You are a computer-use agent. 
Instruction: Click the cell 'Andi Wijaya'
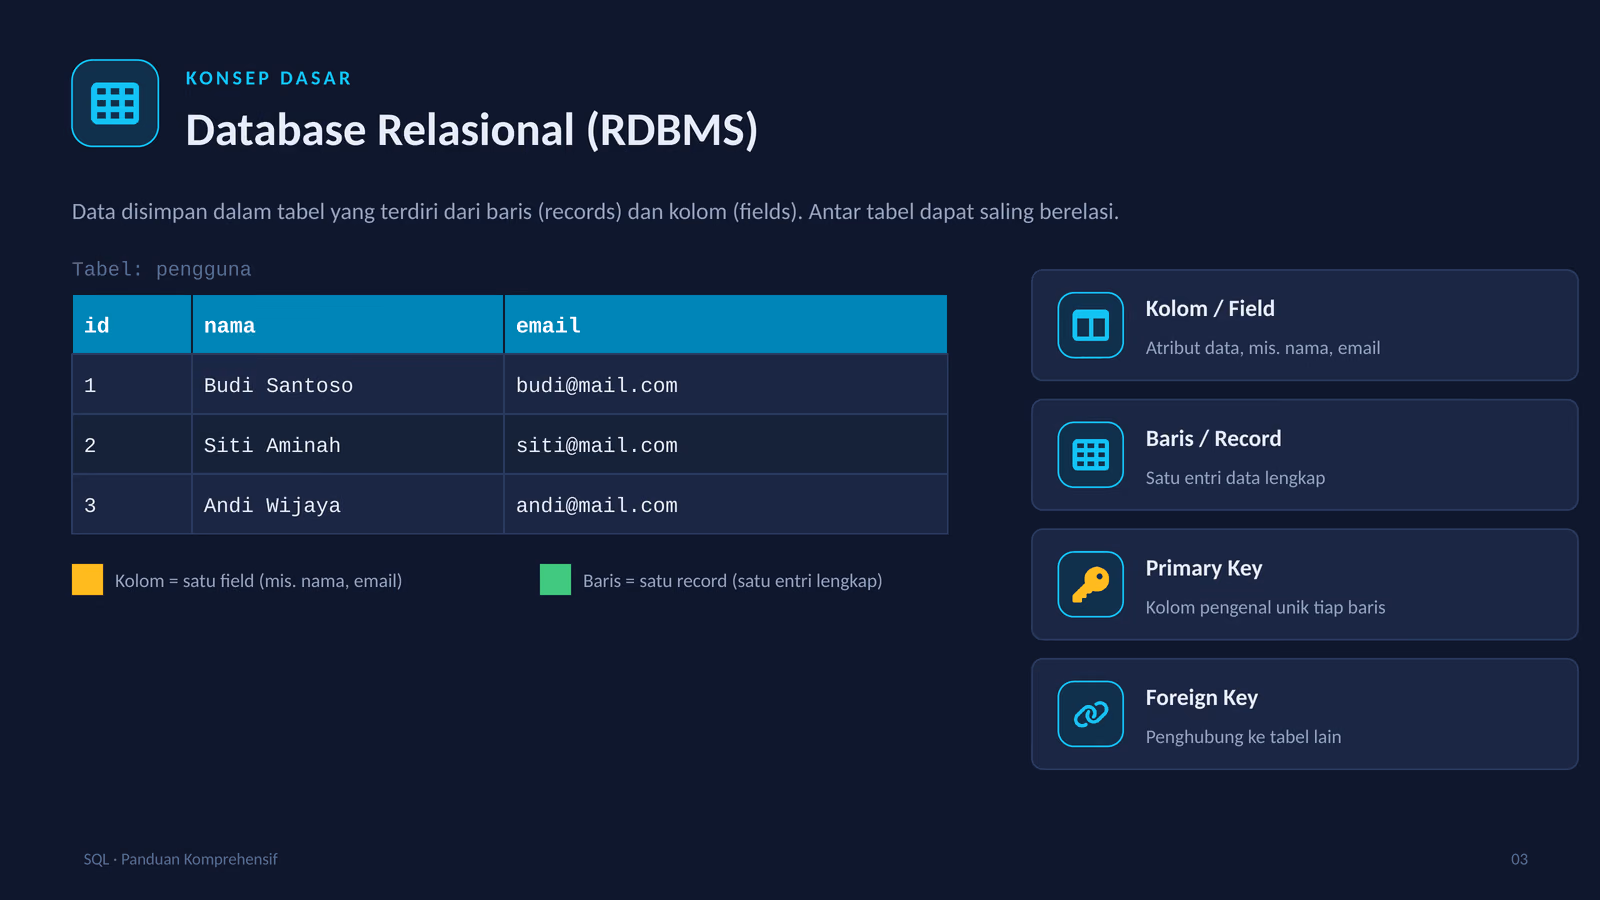348,505
